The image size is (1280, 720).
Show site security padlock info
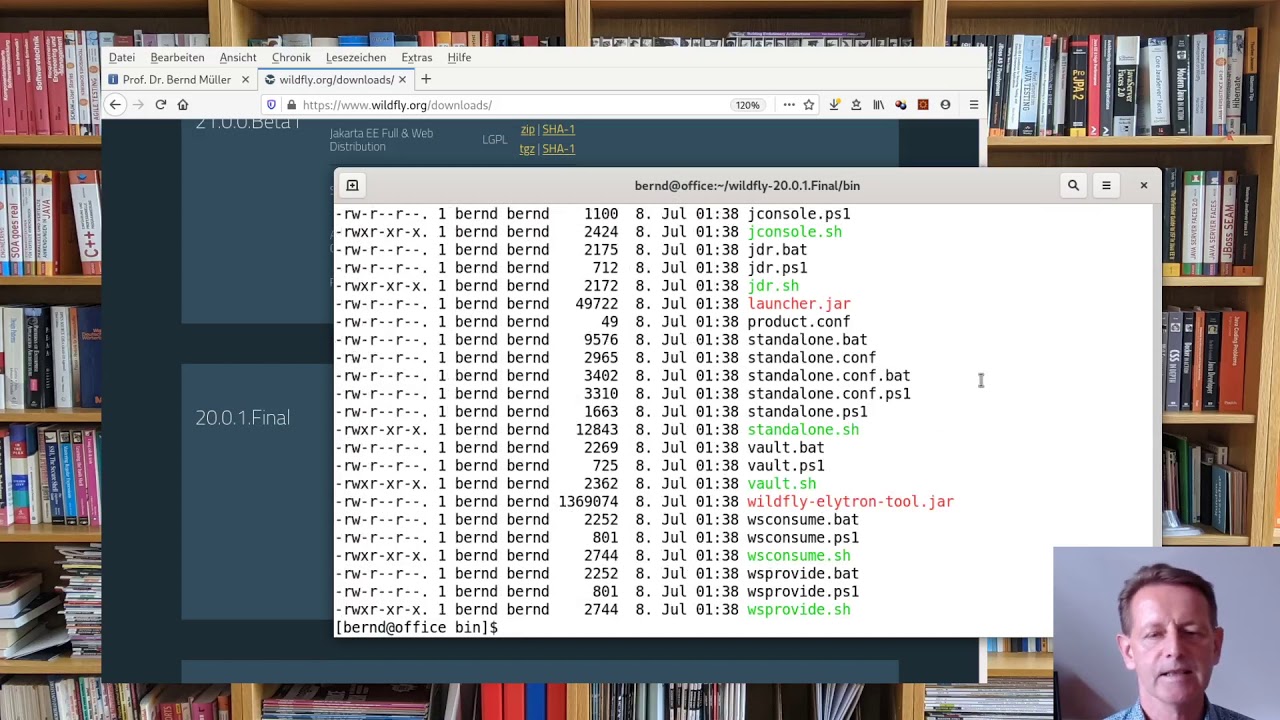291,105
